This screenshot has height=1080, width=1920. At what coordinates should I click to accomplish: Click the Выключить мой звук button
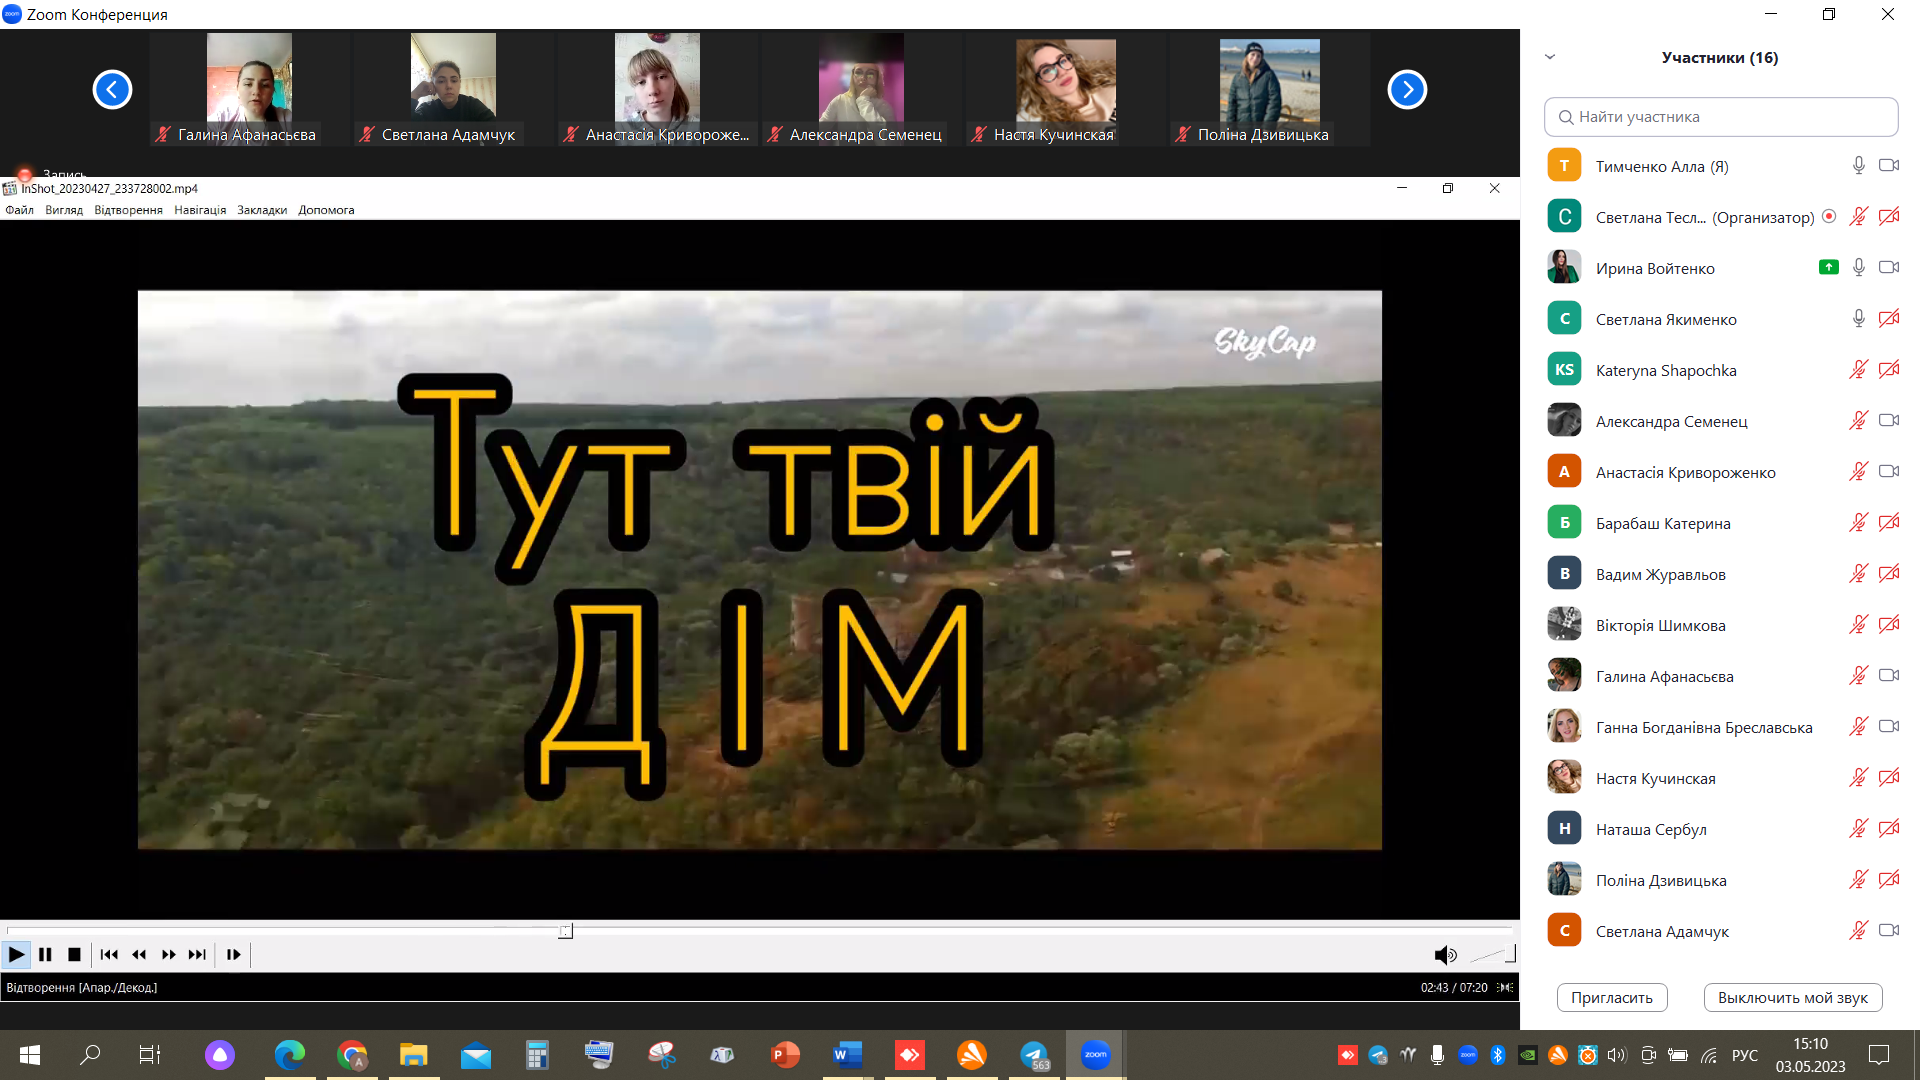click(x=1792, y=997)
